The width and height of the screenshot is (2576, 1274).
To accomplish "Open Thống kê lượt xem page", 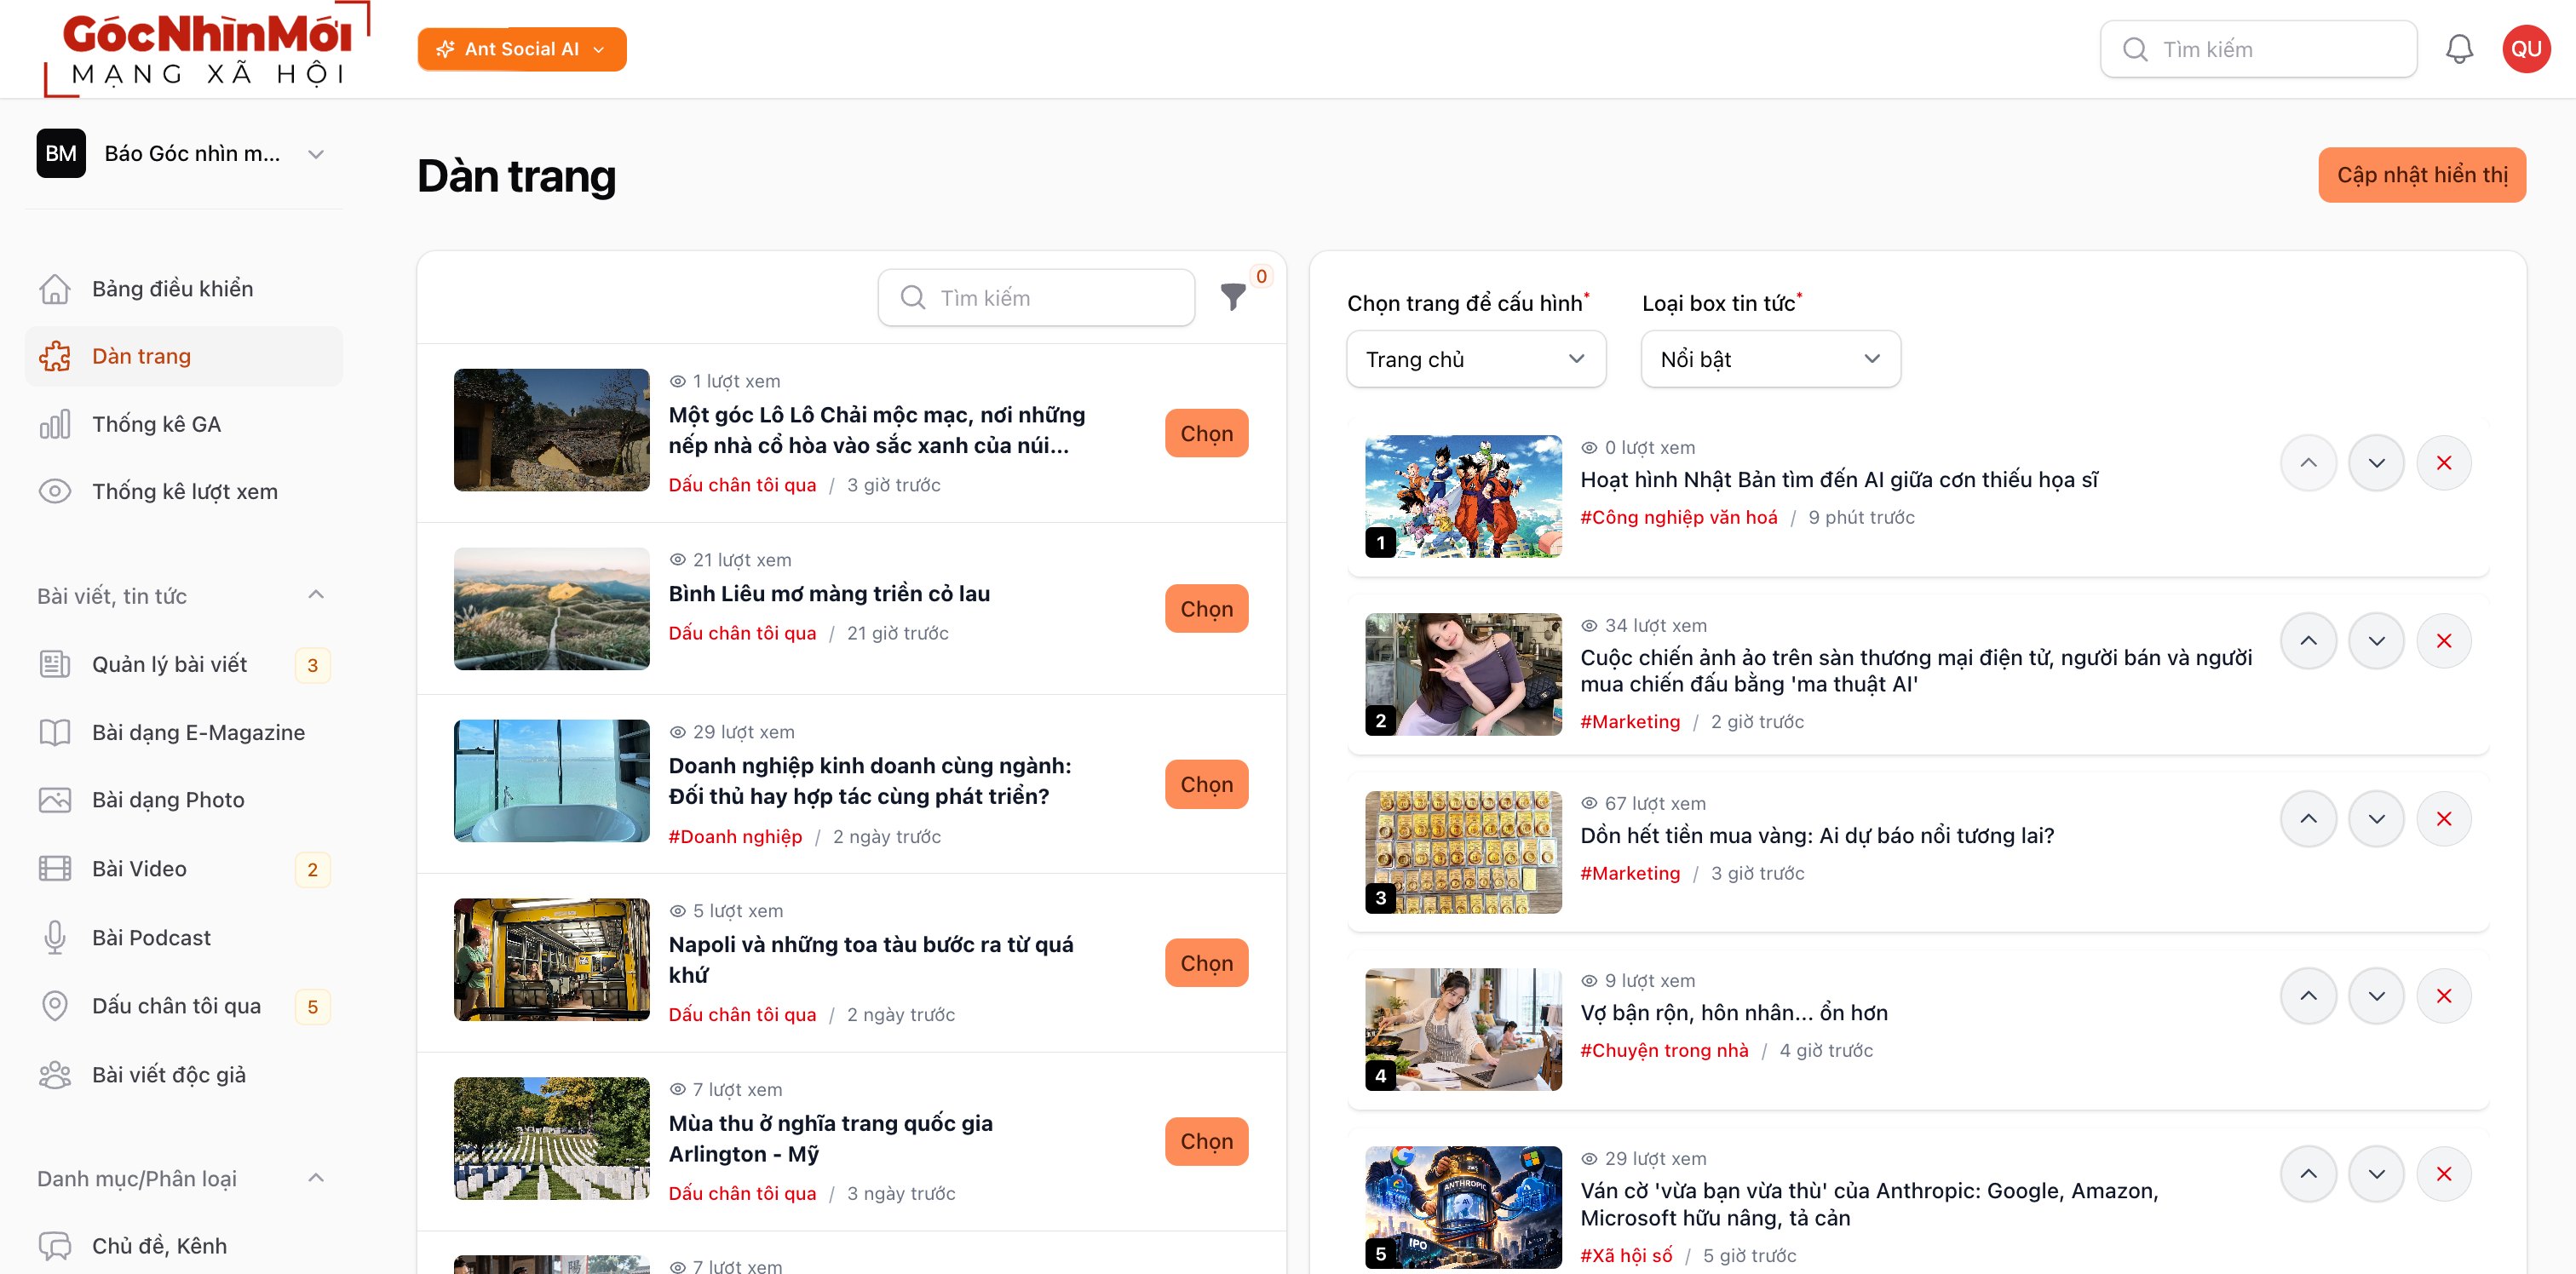I will (183, 491).
